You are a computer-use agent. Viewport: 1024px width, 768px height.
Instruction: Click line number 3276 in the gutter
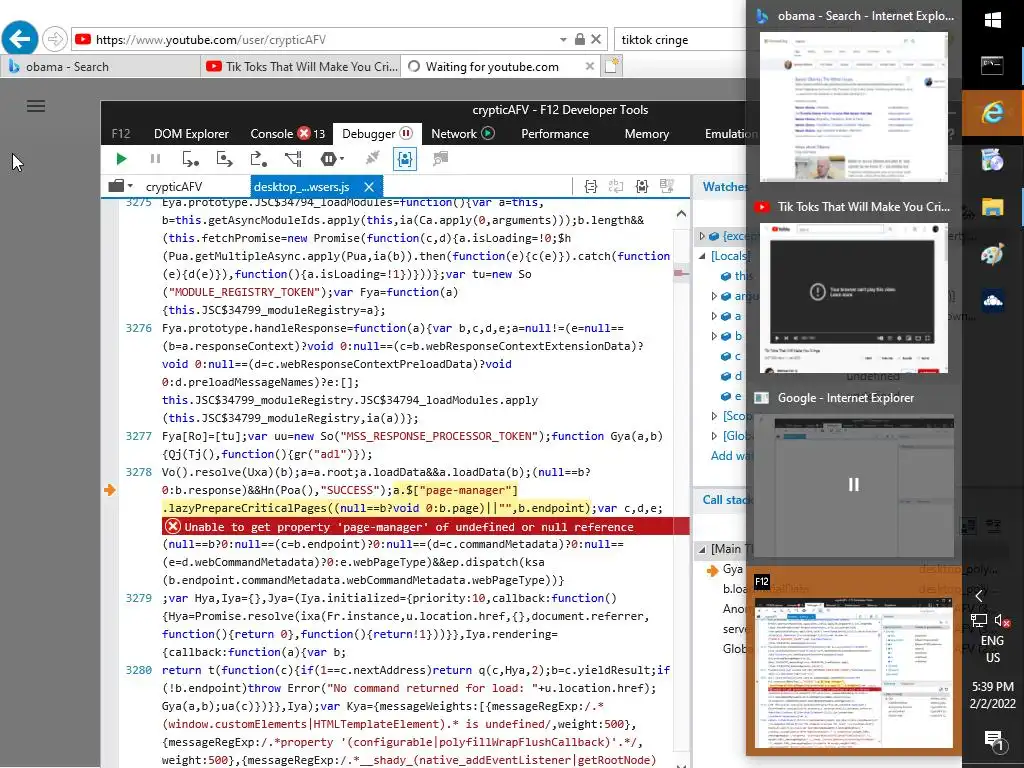[138, 328]
